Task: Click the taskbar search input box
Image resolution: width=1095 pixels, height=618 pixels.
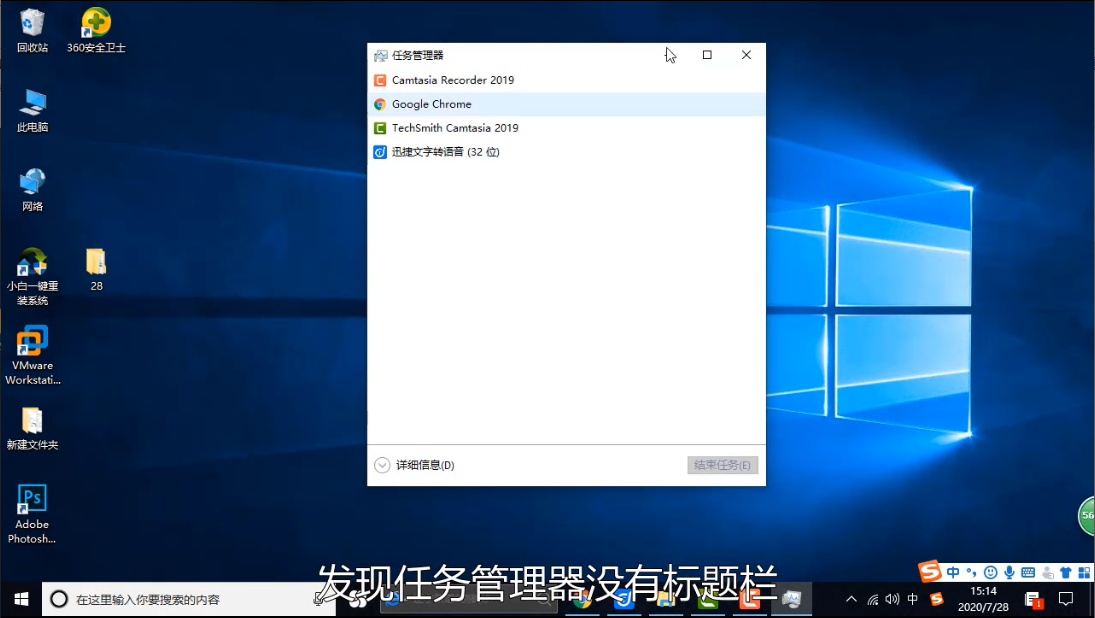Action: (180, 599)
